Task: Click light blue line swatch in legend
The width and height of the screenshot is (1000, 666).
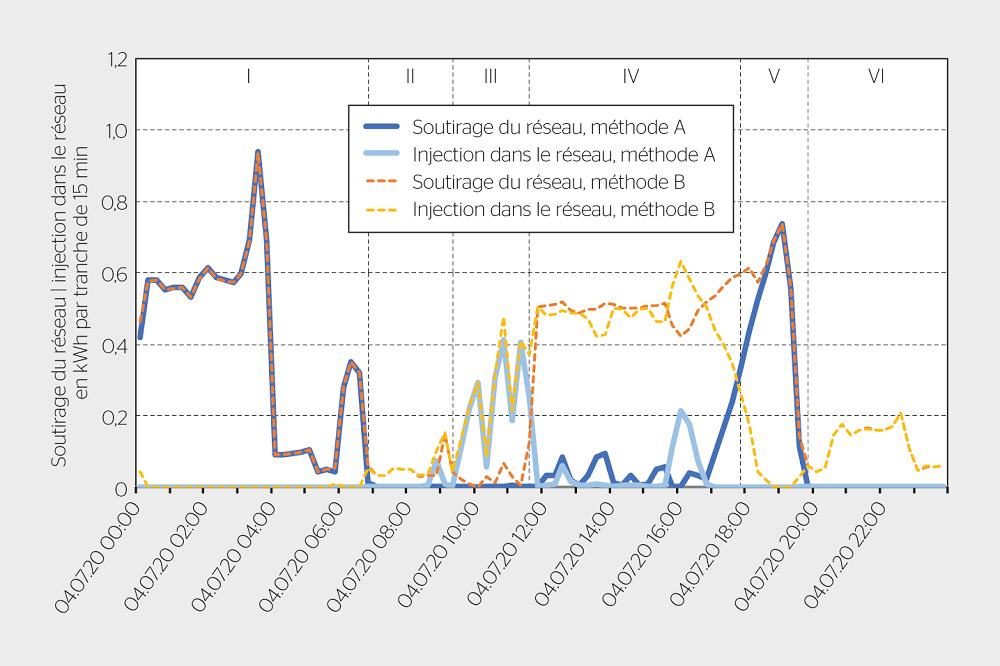Action: pyautogui.click(x=381, y=155)
